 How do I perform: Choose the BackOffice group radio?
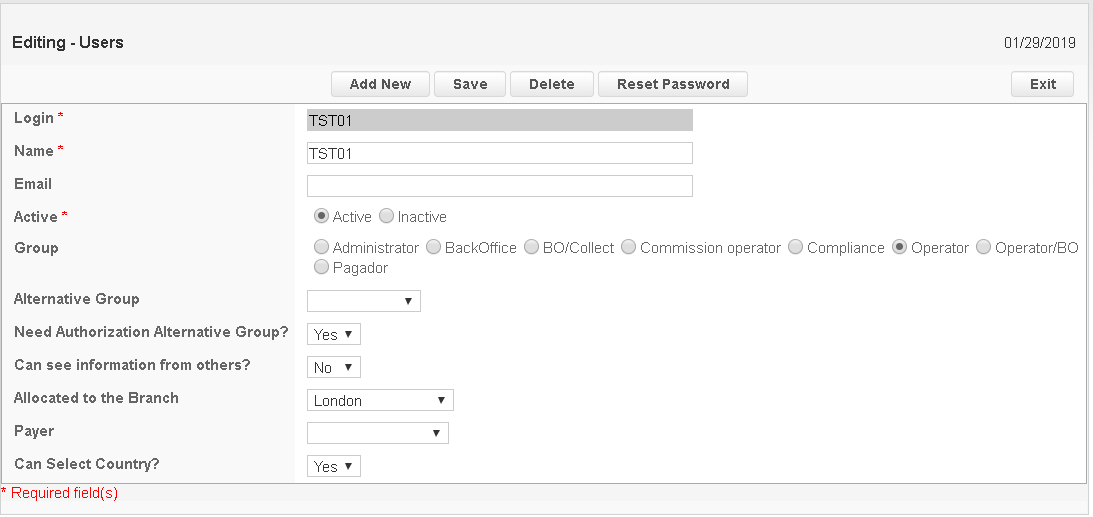coord(433,247)
